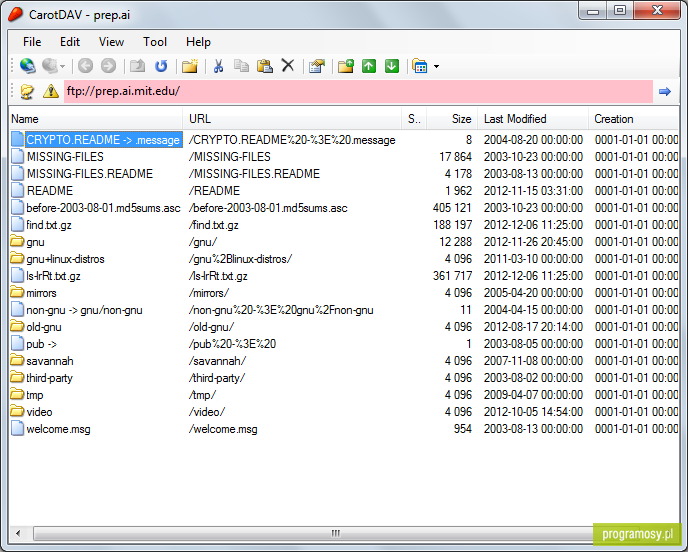Viewport: 688px width, 552px height.
Task: Sort by the Last Modified column header
Action: click(x=533, y=119)
